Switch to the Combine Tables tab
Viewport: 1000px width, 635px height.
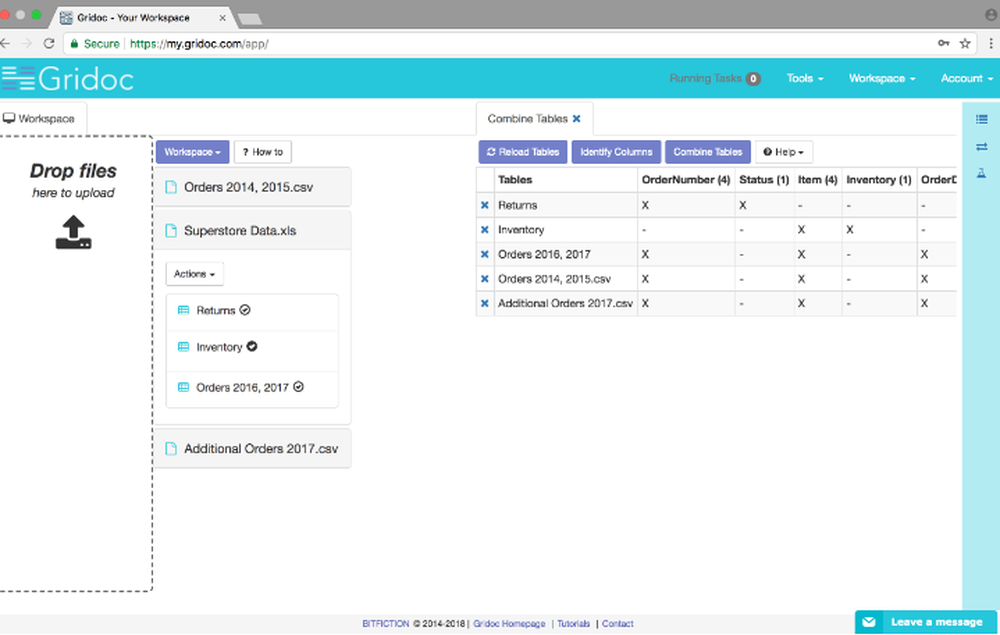click(527, 118)
